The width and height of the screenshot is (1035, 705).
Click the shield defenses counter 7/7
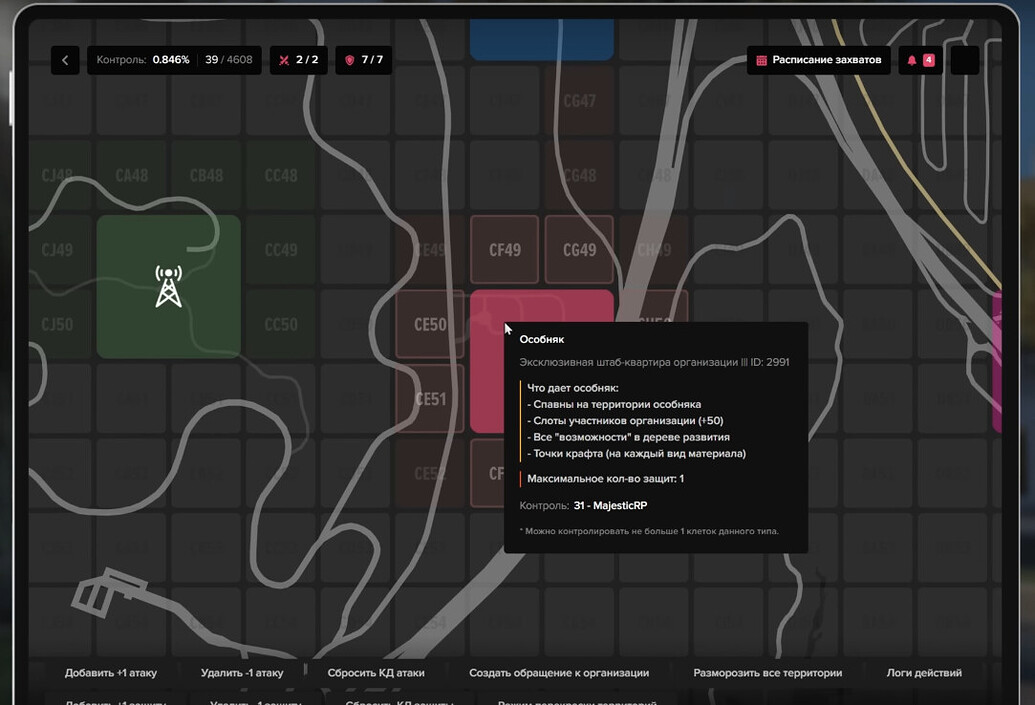pos(364,60)
